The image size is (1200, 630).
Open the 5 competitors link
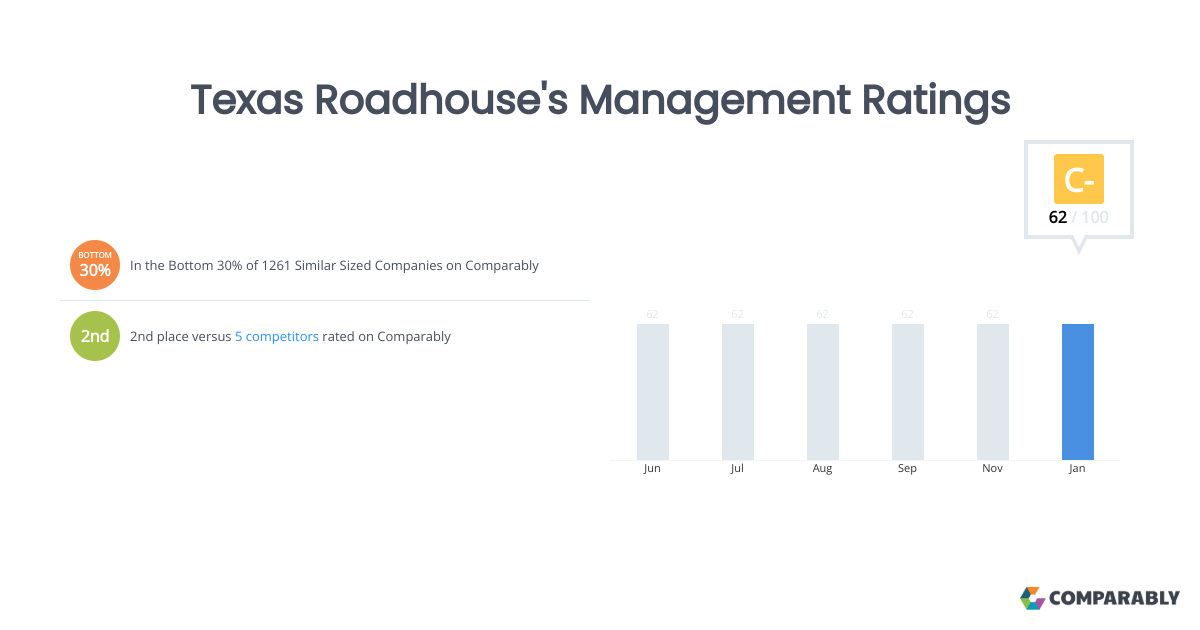277,336
